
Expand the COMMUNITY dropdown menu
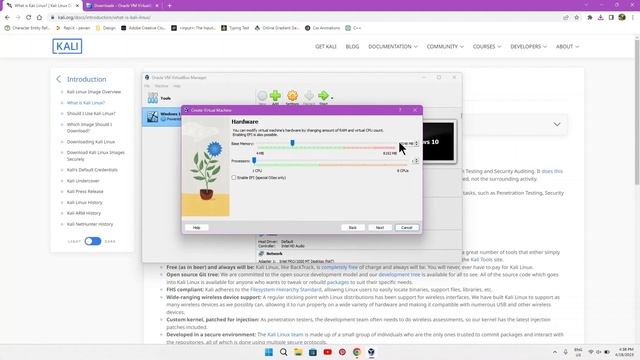[445, 47]
